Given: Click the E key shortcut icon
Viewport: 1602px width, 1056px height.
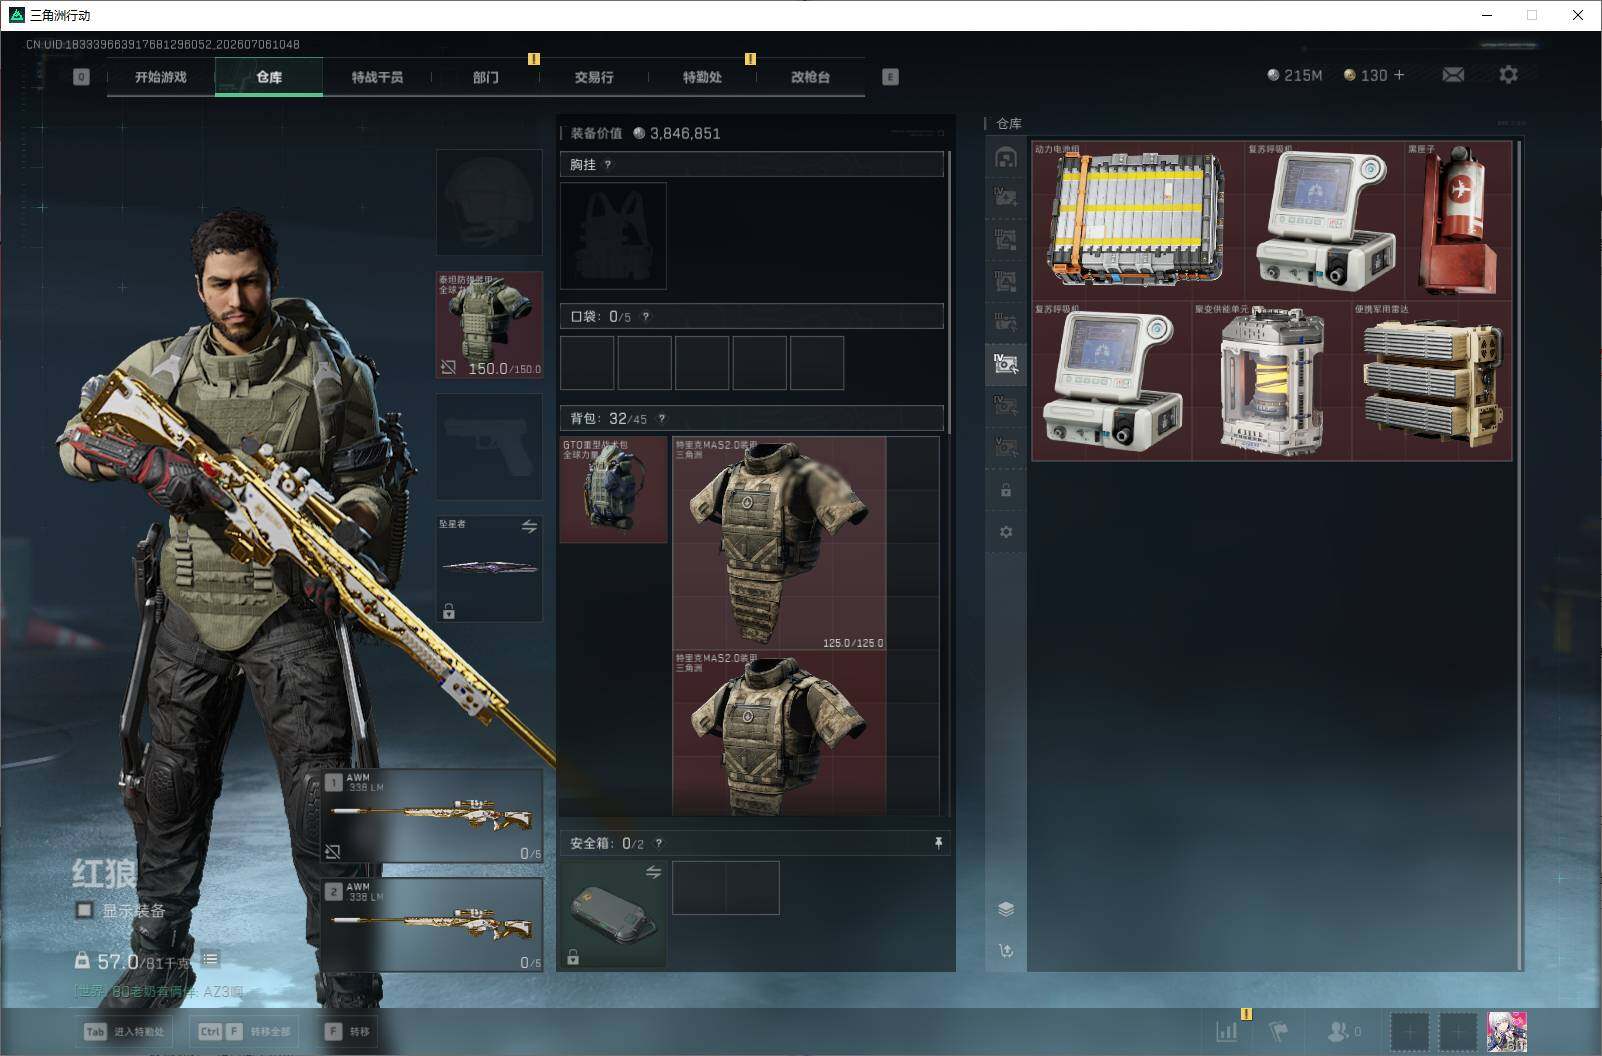Looking at the screenshot, I should (x=890, y=77).
